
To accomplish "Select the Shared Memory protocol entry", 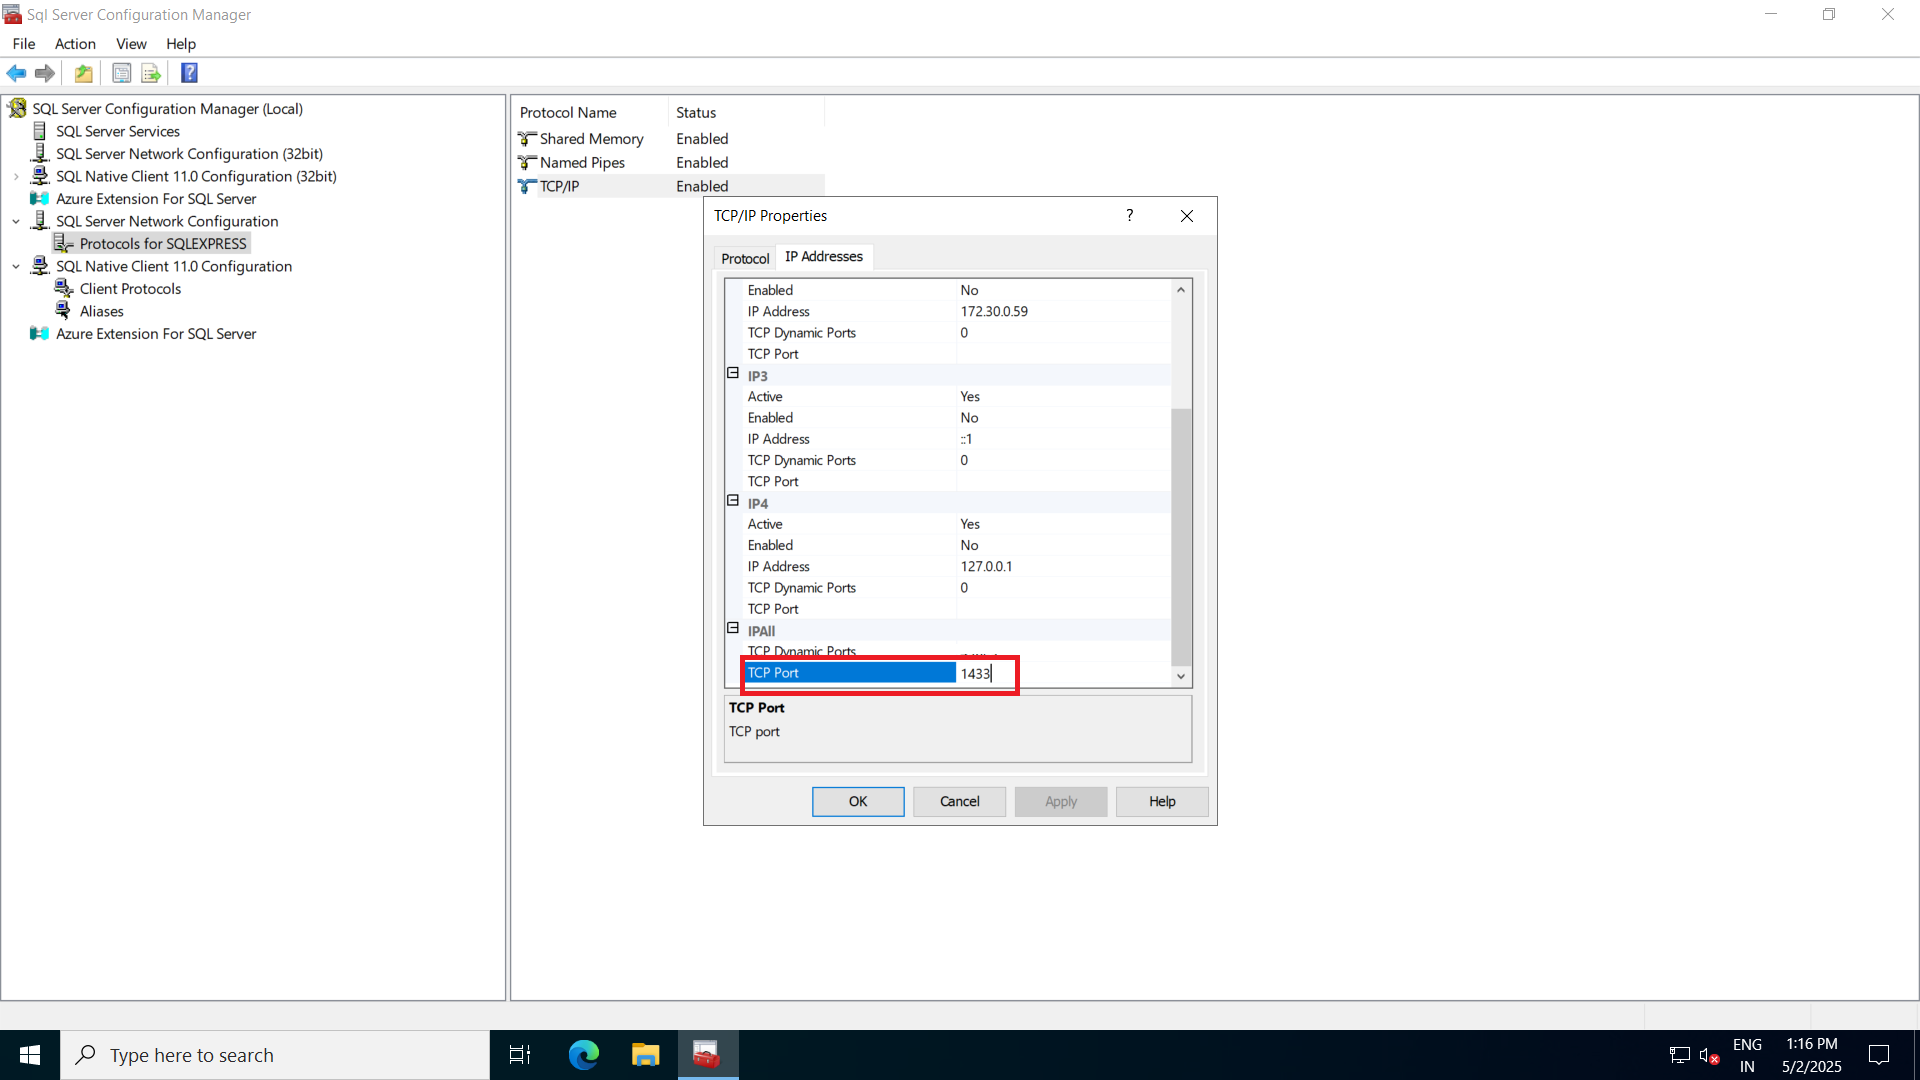I will pos(590,138).
